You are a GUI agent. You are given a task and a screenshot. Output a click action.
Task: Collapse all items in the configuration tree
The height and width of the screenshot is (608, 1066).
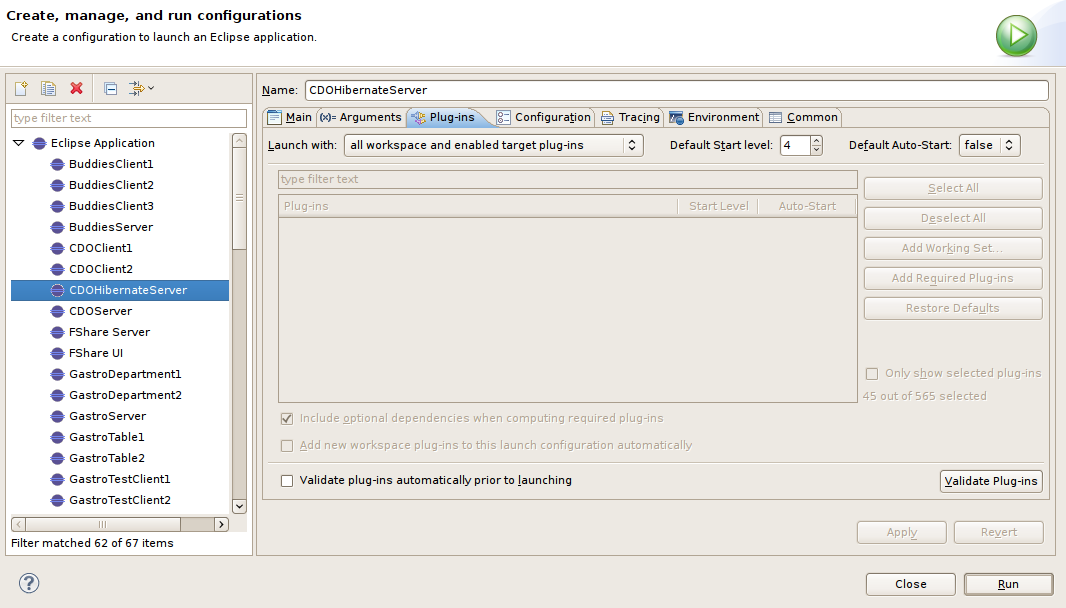[109, 88]
